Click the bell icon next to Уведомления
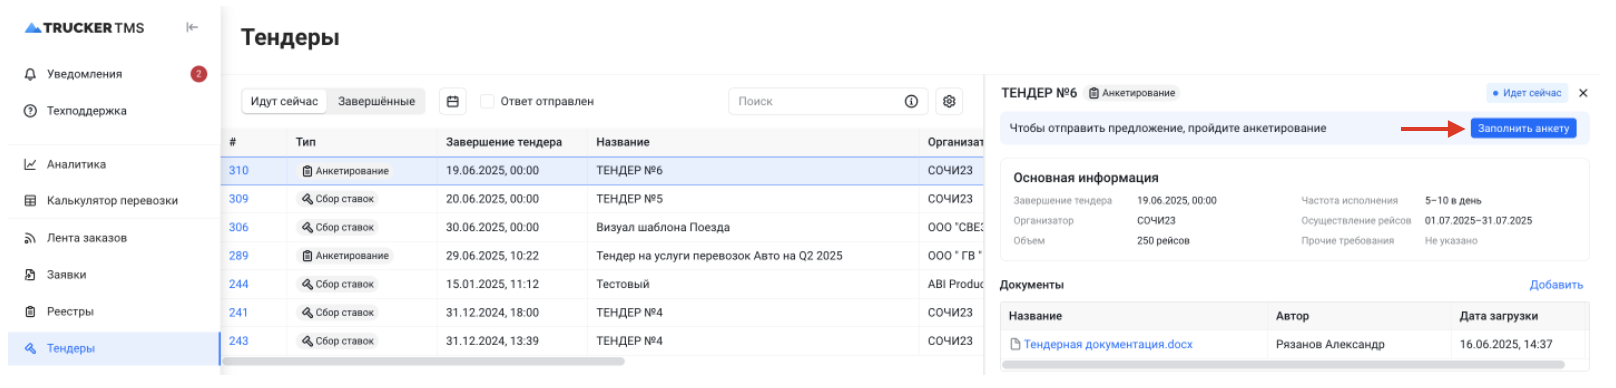The image size is (1616, 388). pyautogui.click(x=30, y=74)
